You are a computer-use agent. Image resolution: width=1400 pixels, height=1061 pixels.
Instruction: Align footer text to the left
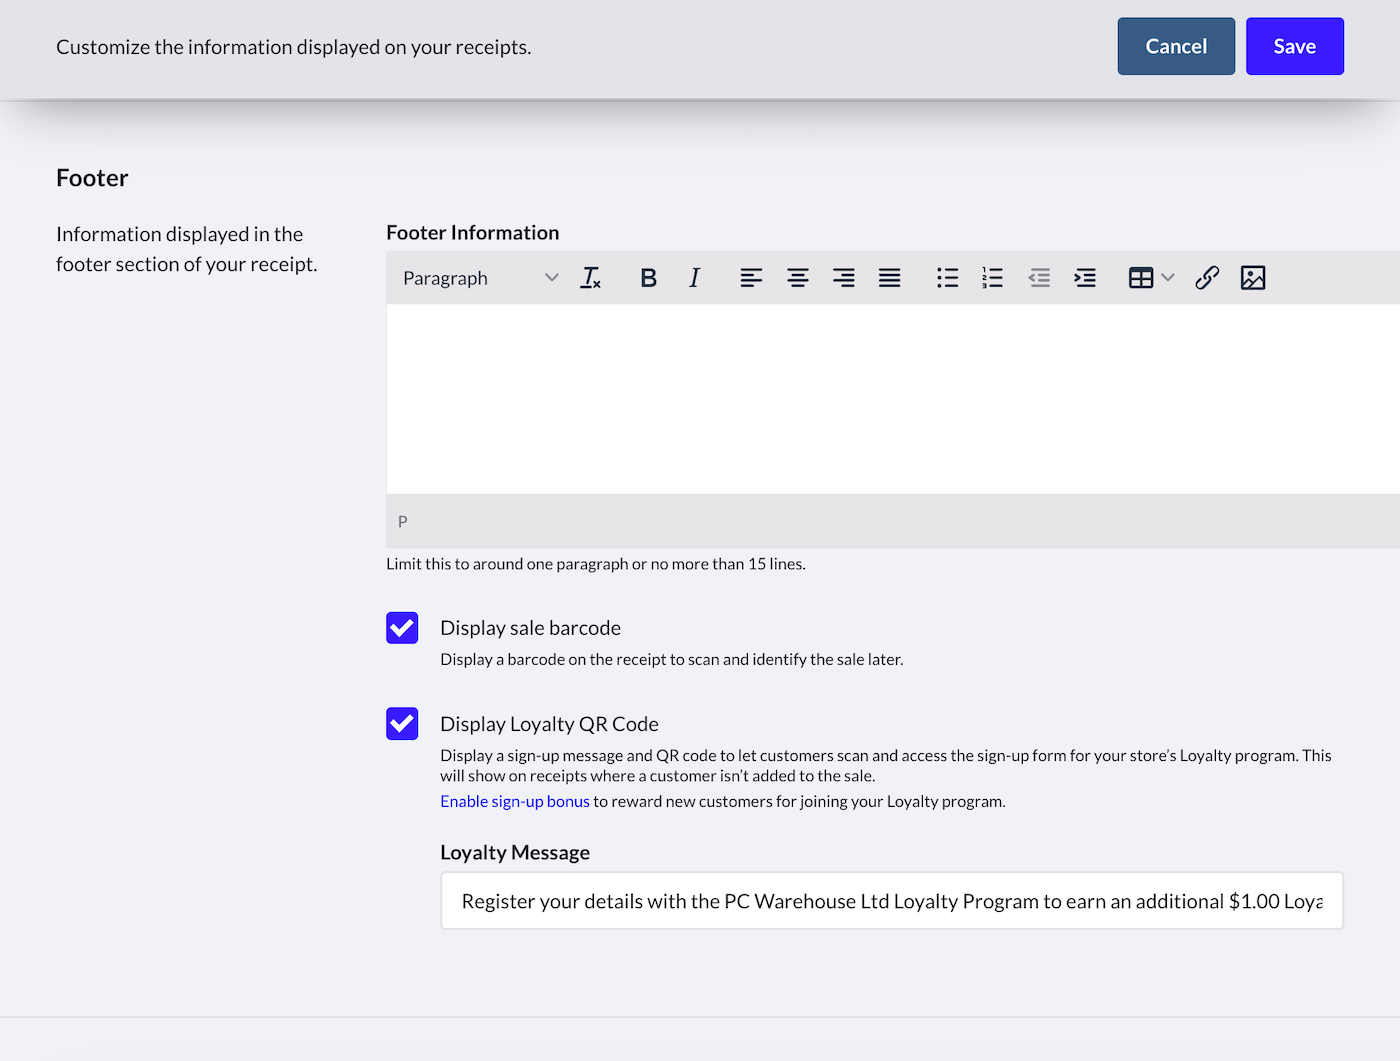pos(751,278)
